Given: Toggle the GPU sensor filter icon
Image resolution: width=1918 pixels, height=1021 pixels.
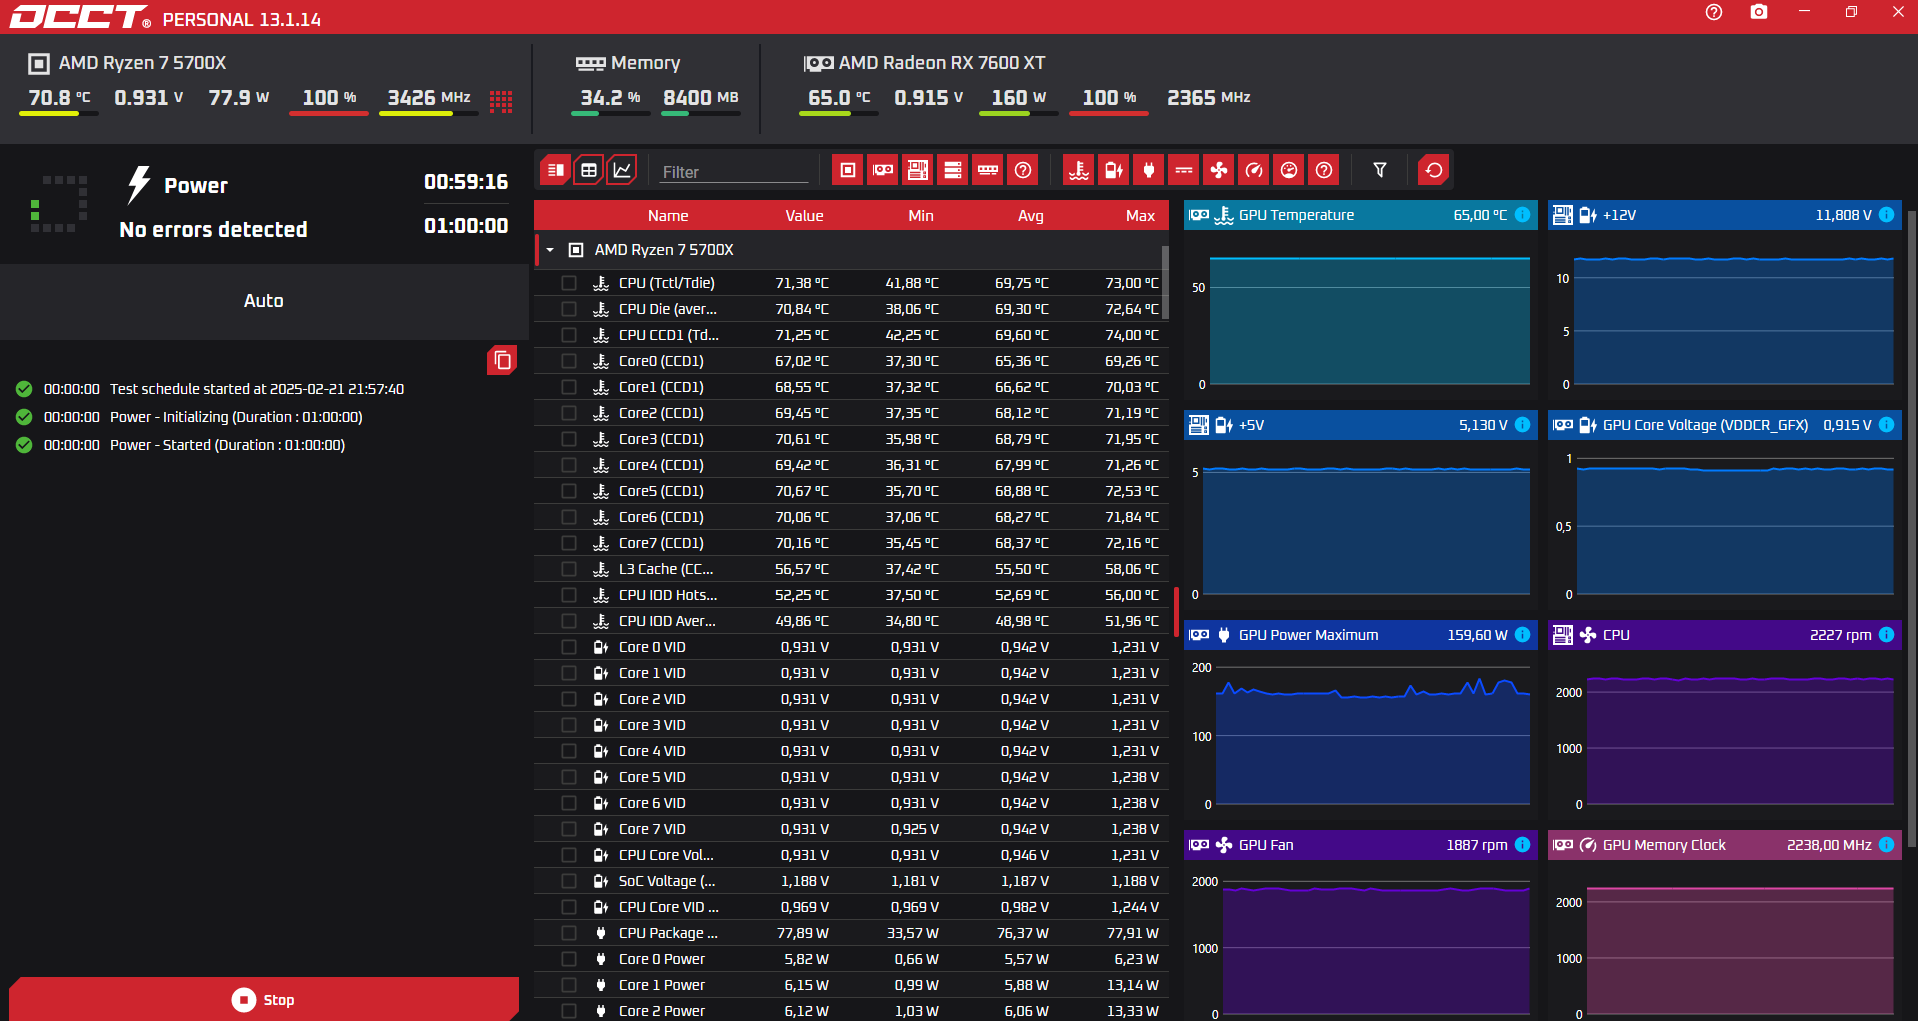Looking at the screenshot, I should [x=883, y=170].
